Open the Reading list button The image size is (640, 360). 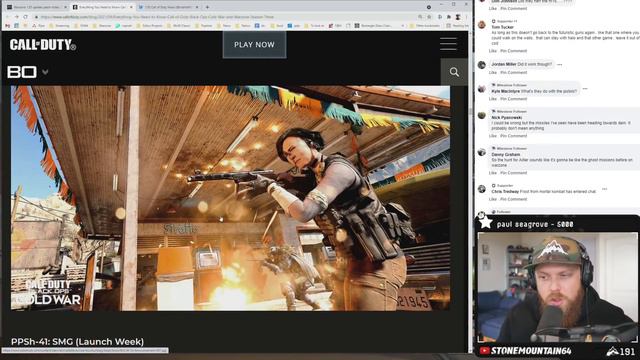pyautogui.click(x=457, y=25)
